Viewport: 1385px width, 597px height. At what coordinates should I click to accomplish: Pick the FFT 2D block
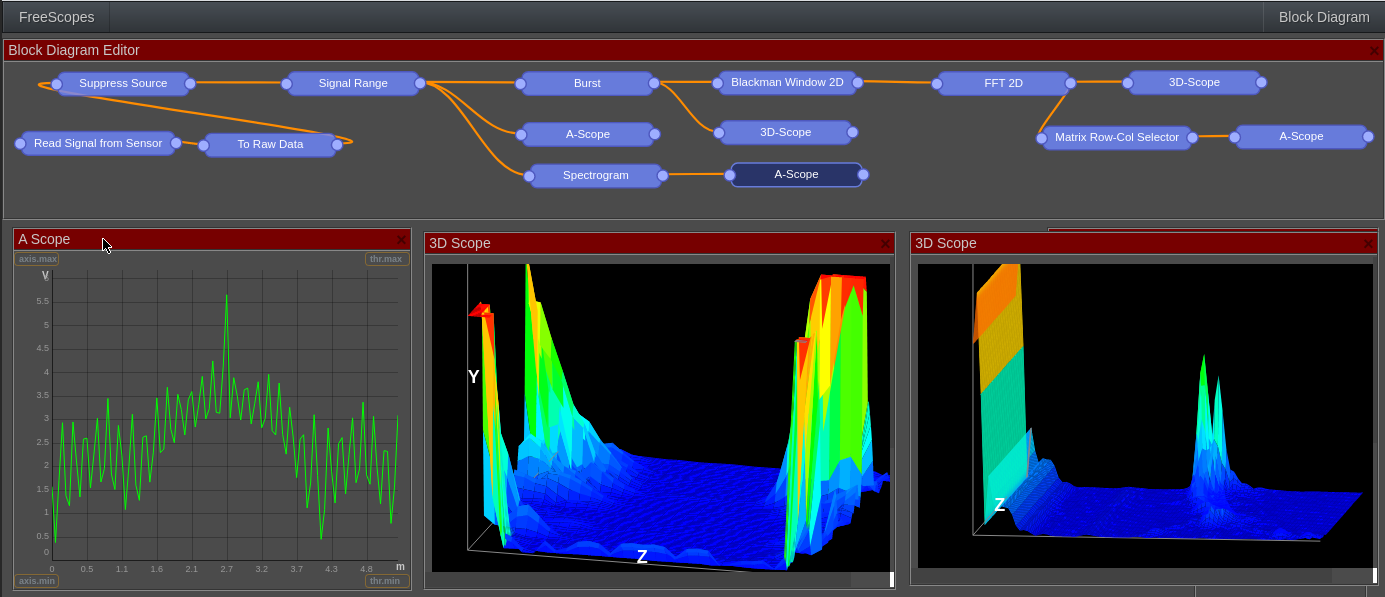point(1003,84)
